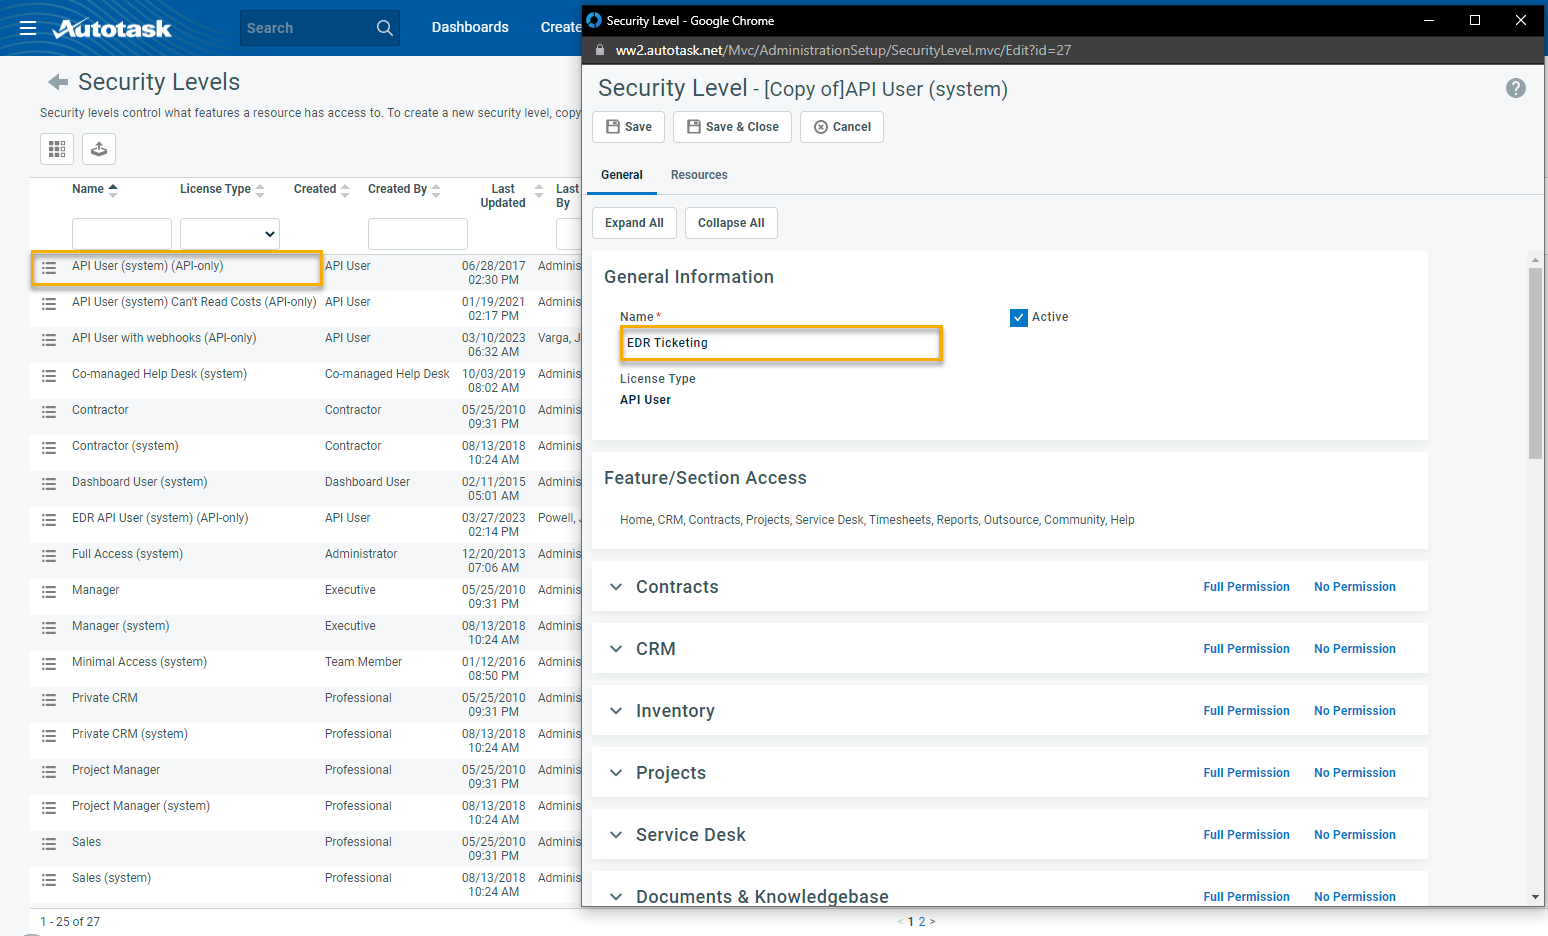The image size is (1548, 936).
Task: Open the Create menu
Action: point(561,27)
